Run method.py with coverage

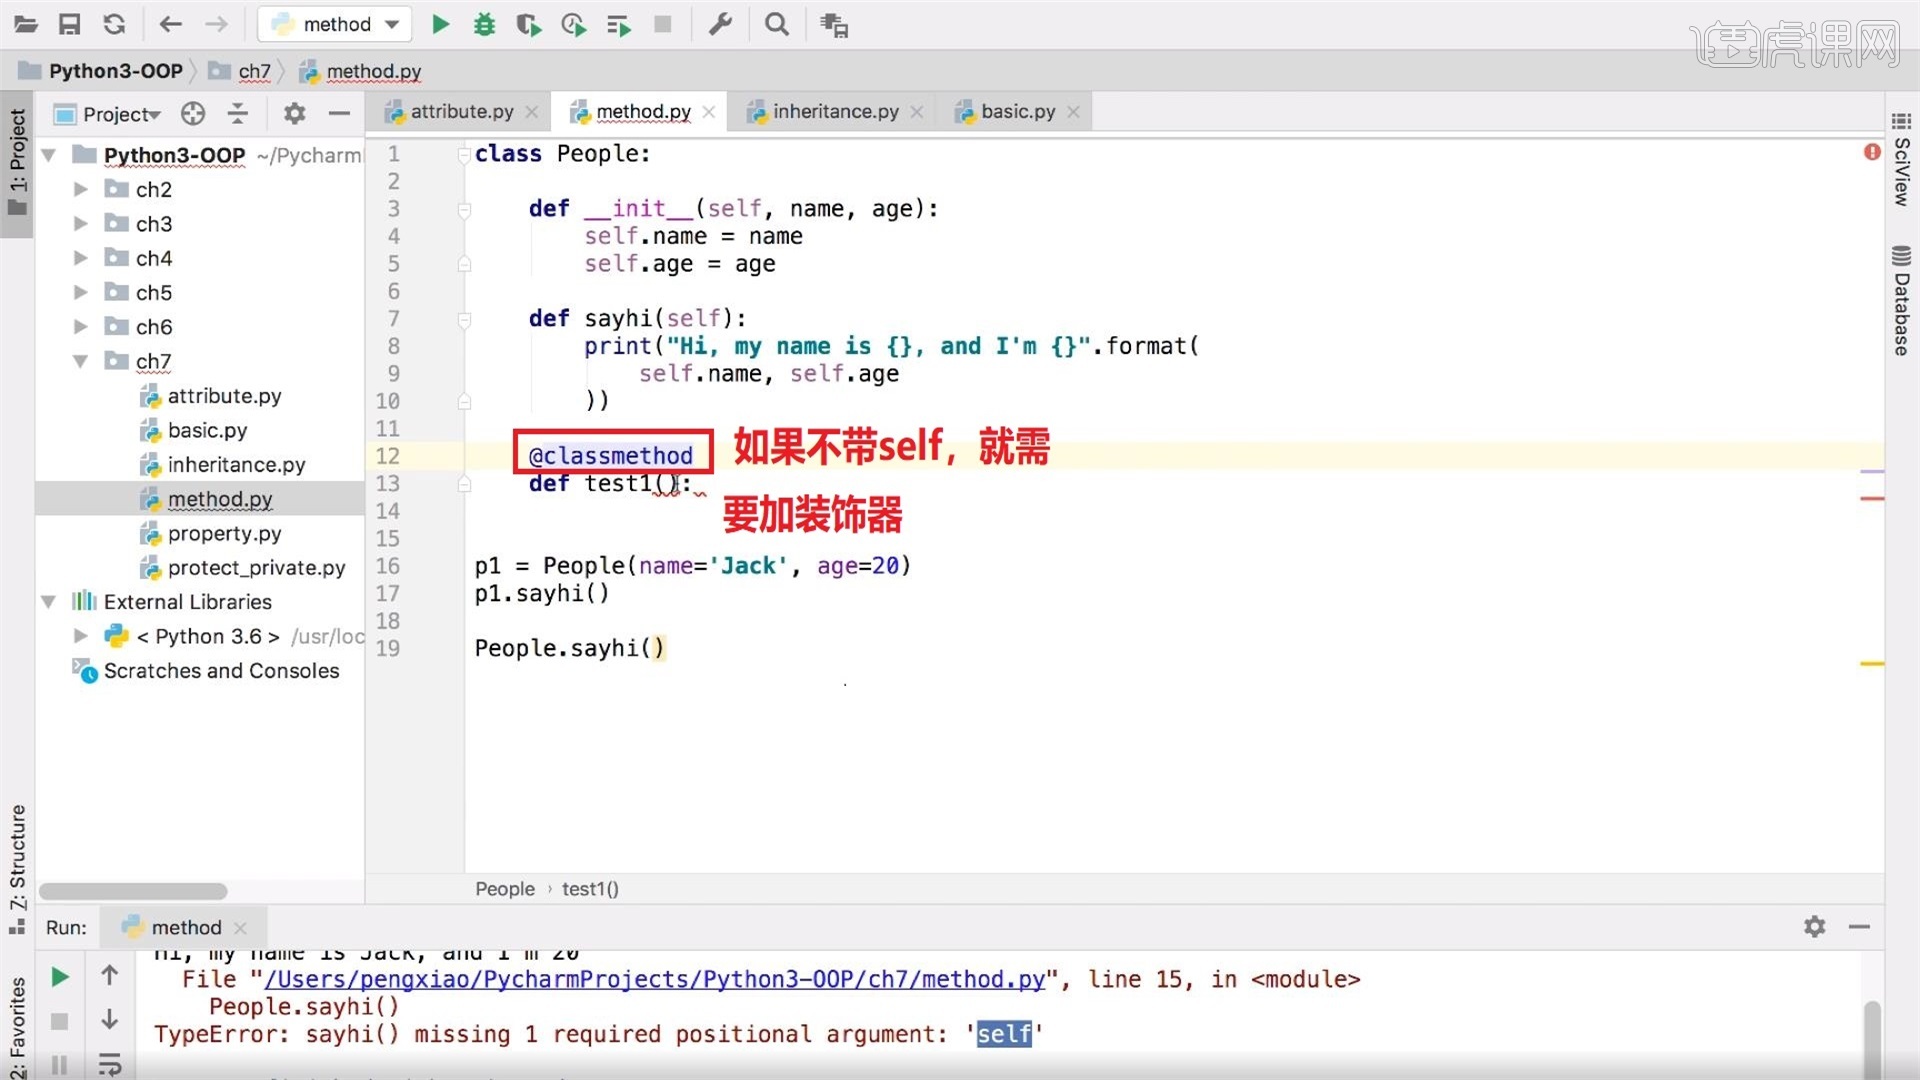(529, 24)
